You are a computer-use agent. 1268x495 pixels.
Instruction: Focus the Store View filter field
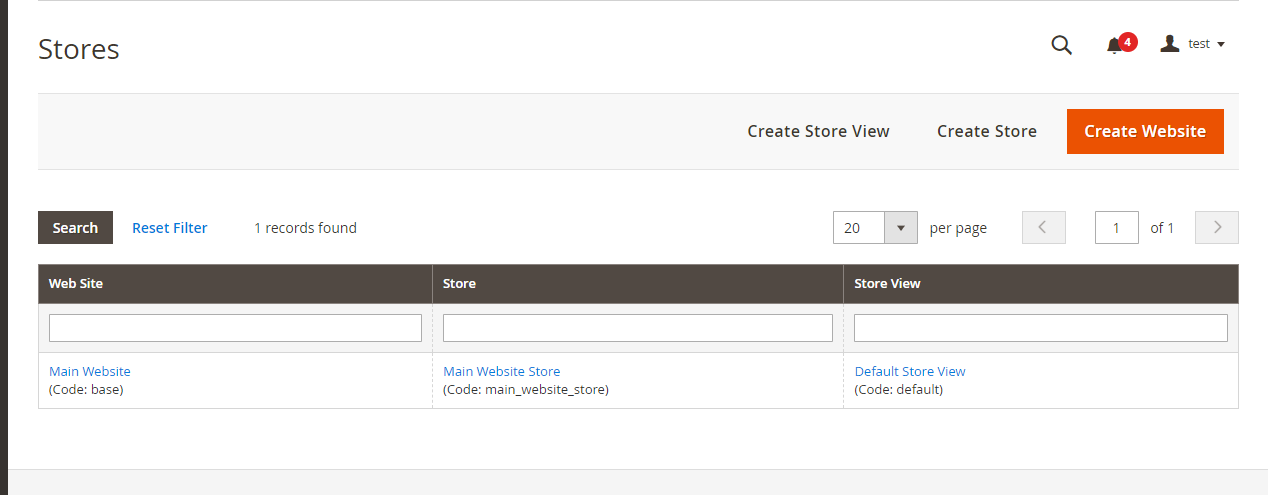coord(1041,328)
